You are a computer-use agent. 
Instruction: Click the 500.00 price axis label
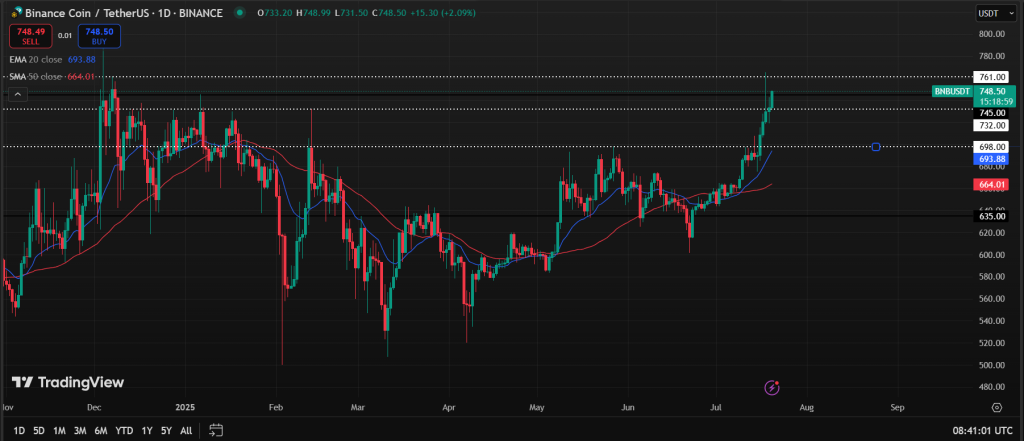click(991, 365)
